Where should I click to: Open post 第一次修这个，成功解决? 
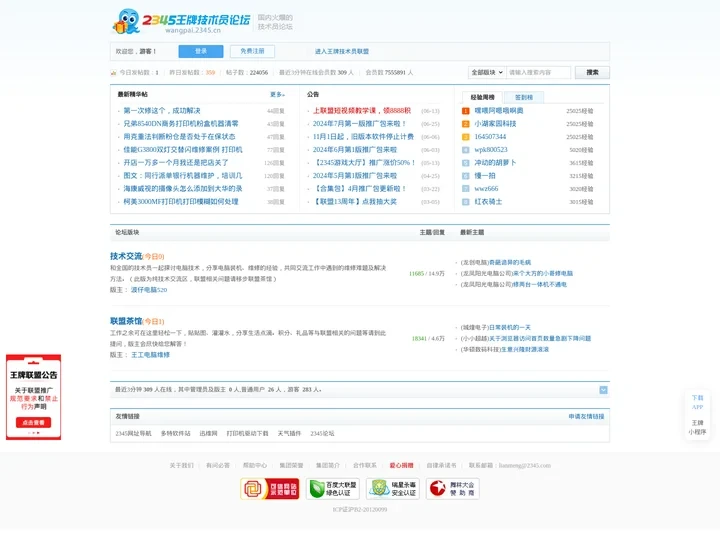pyautogui.click(x=162, y=111)
